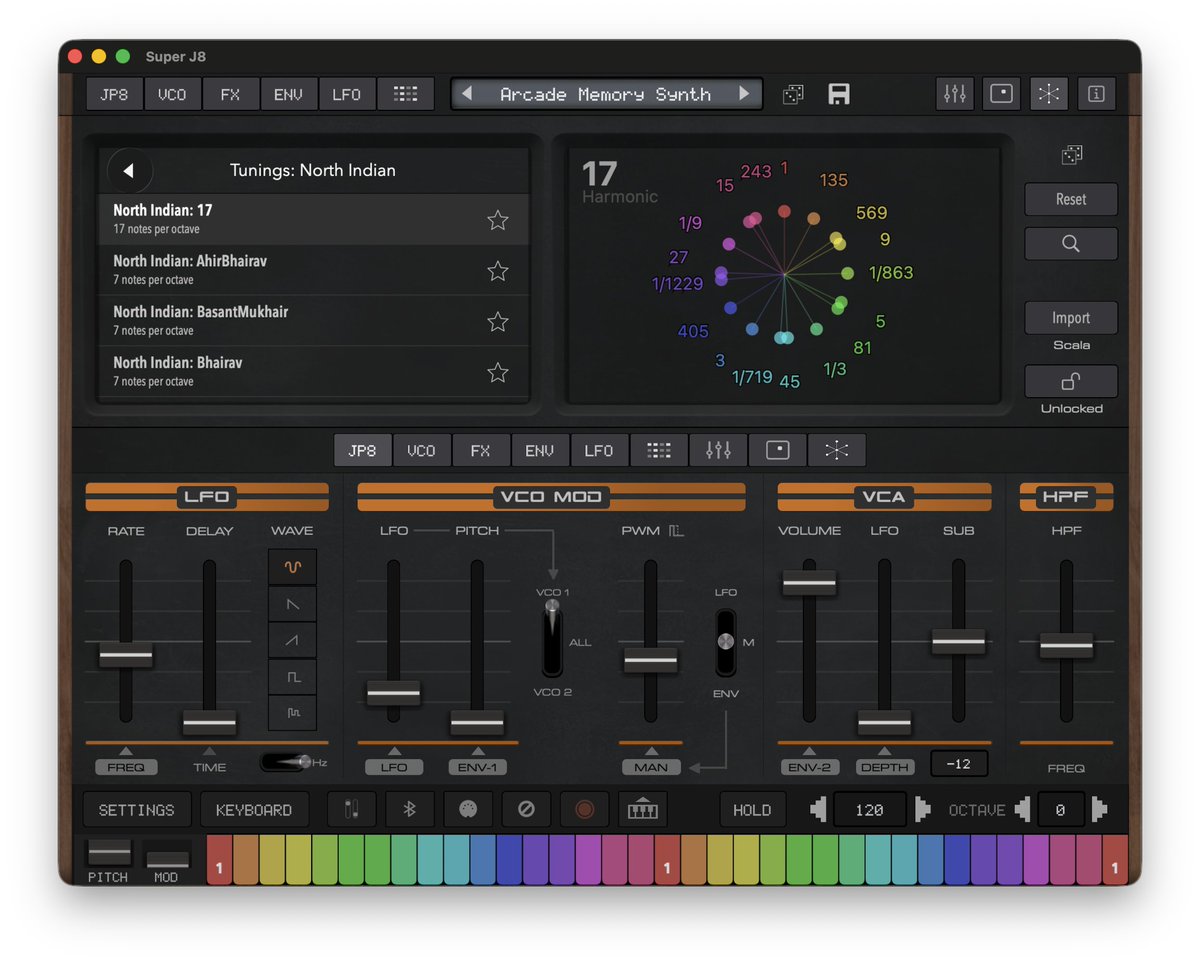Open the ENV-2 selector under VOLUME
Viewport: 1200px width, 963px height.
point(810,767)
